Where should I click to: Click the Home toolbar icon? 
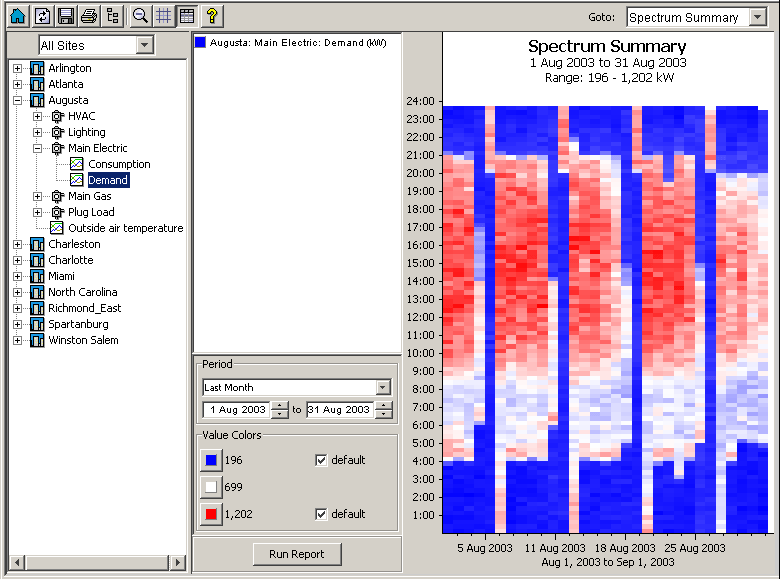tap(17, 16)
